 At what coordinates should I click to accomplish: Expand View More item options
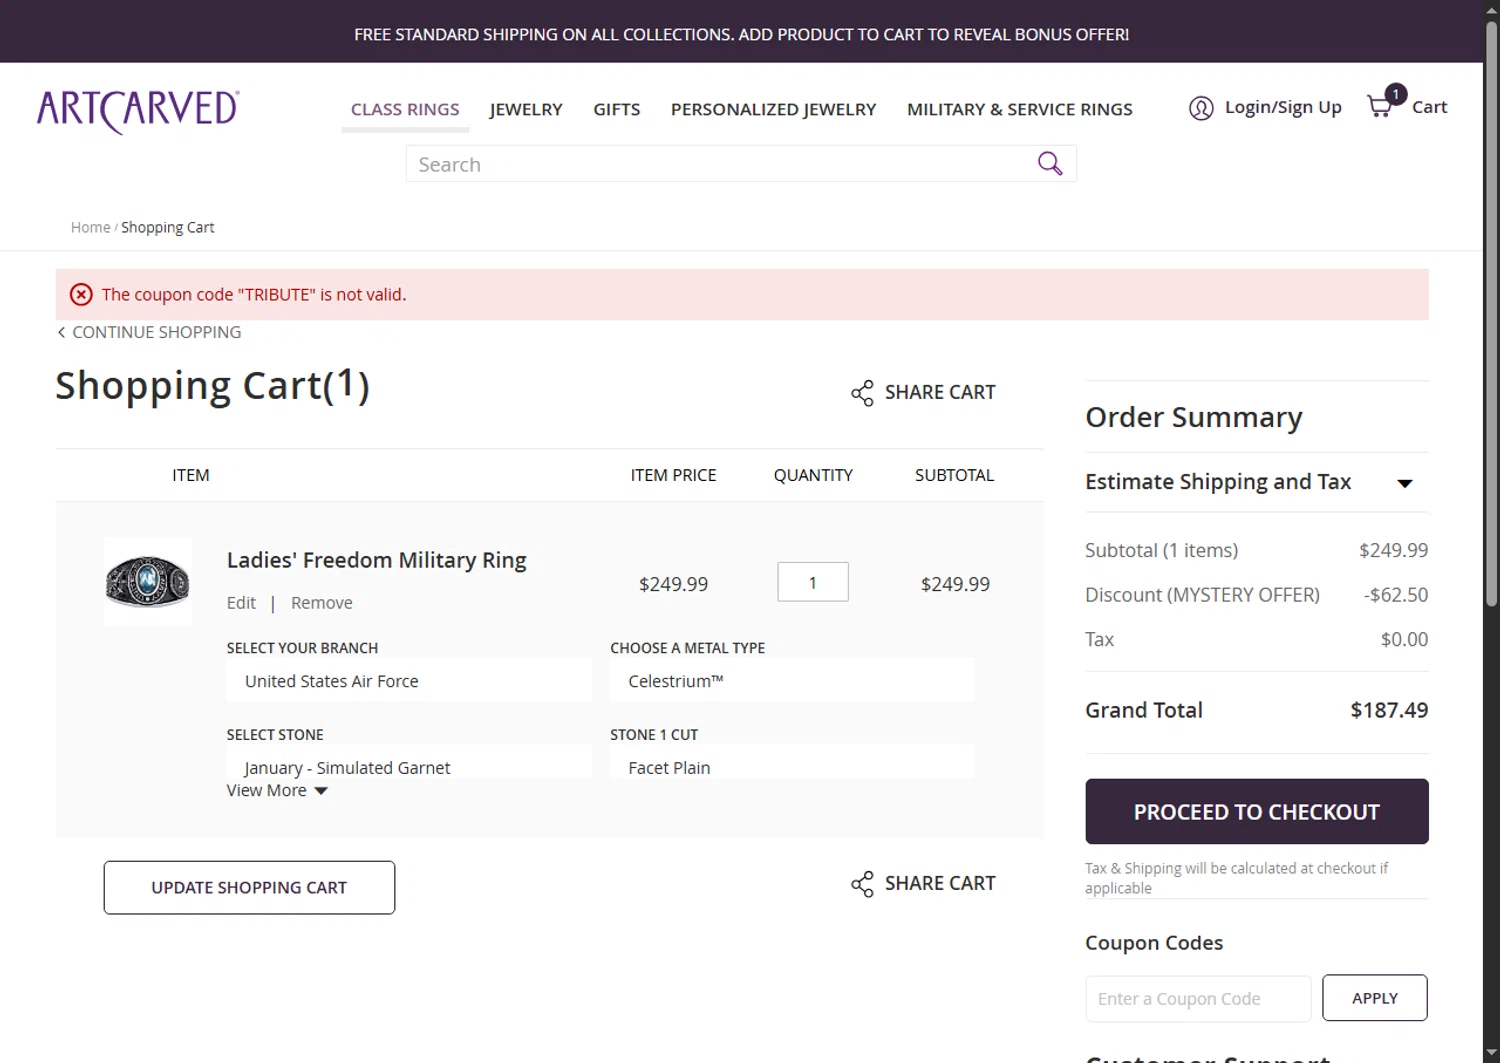[x=266, y=791]
